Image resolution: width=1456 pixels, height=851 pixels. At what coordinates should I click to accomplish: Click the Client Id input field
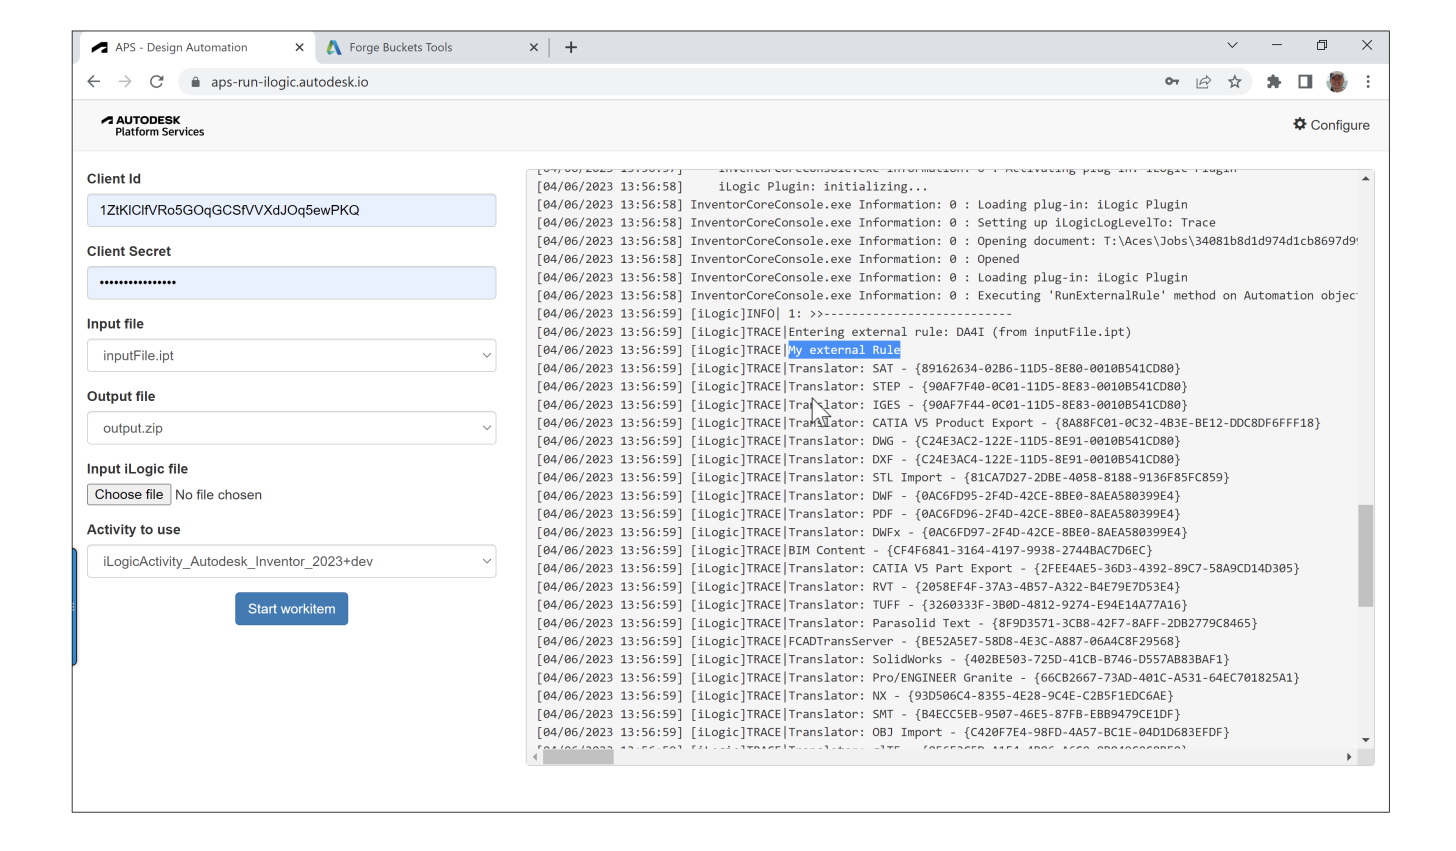coord(291,210)
